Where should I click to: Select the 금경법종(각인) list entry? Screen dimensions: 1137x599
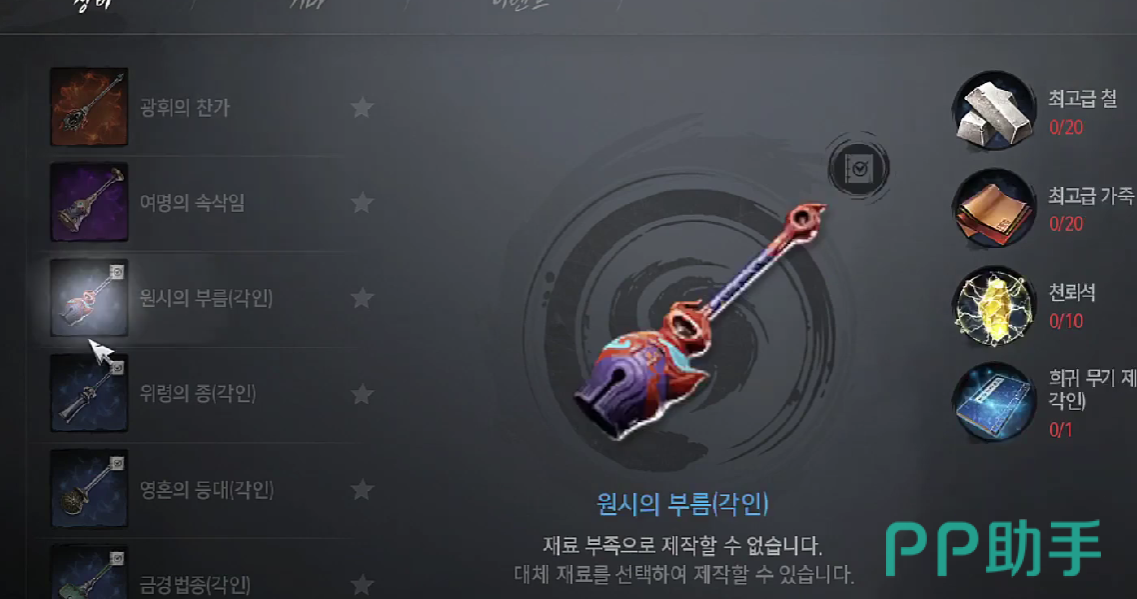(203, 573)
